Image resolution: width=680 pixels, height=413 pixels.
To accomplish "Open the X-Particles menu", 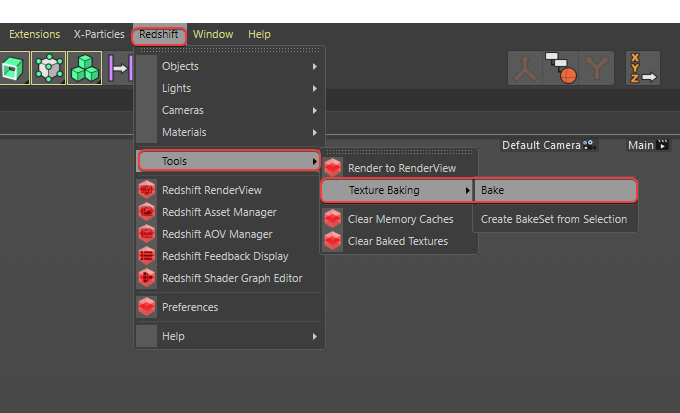I will click(x=99, y=34).
